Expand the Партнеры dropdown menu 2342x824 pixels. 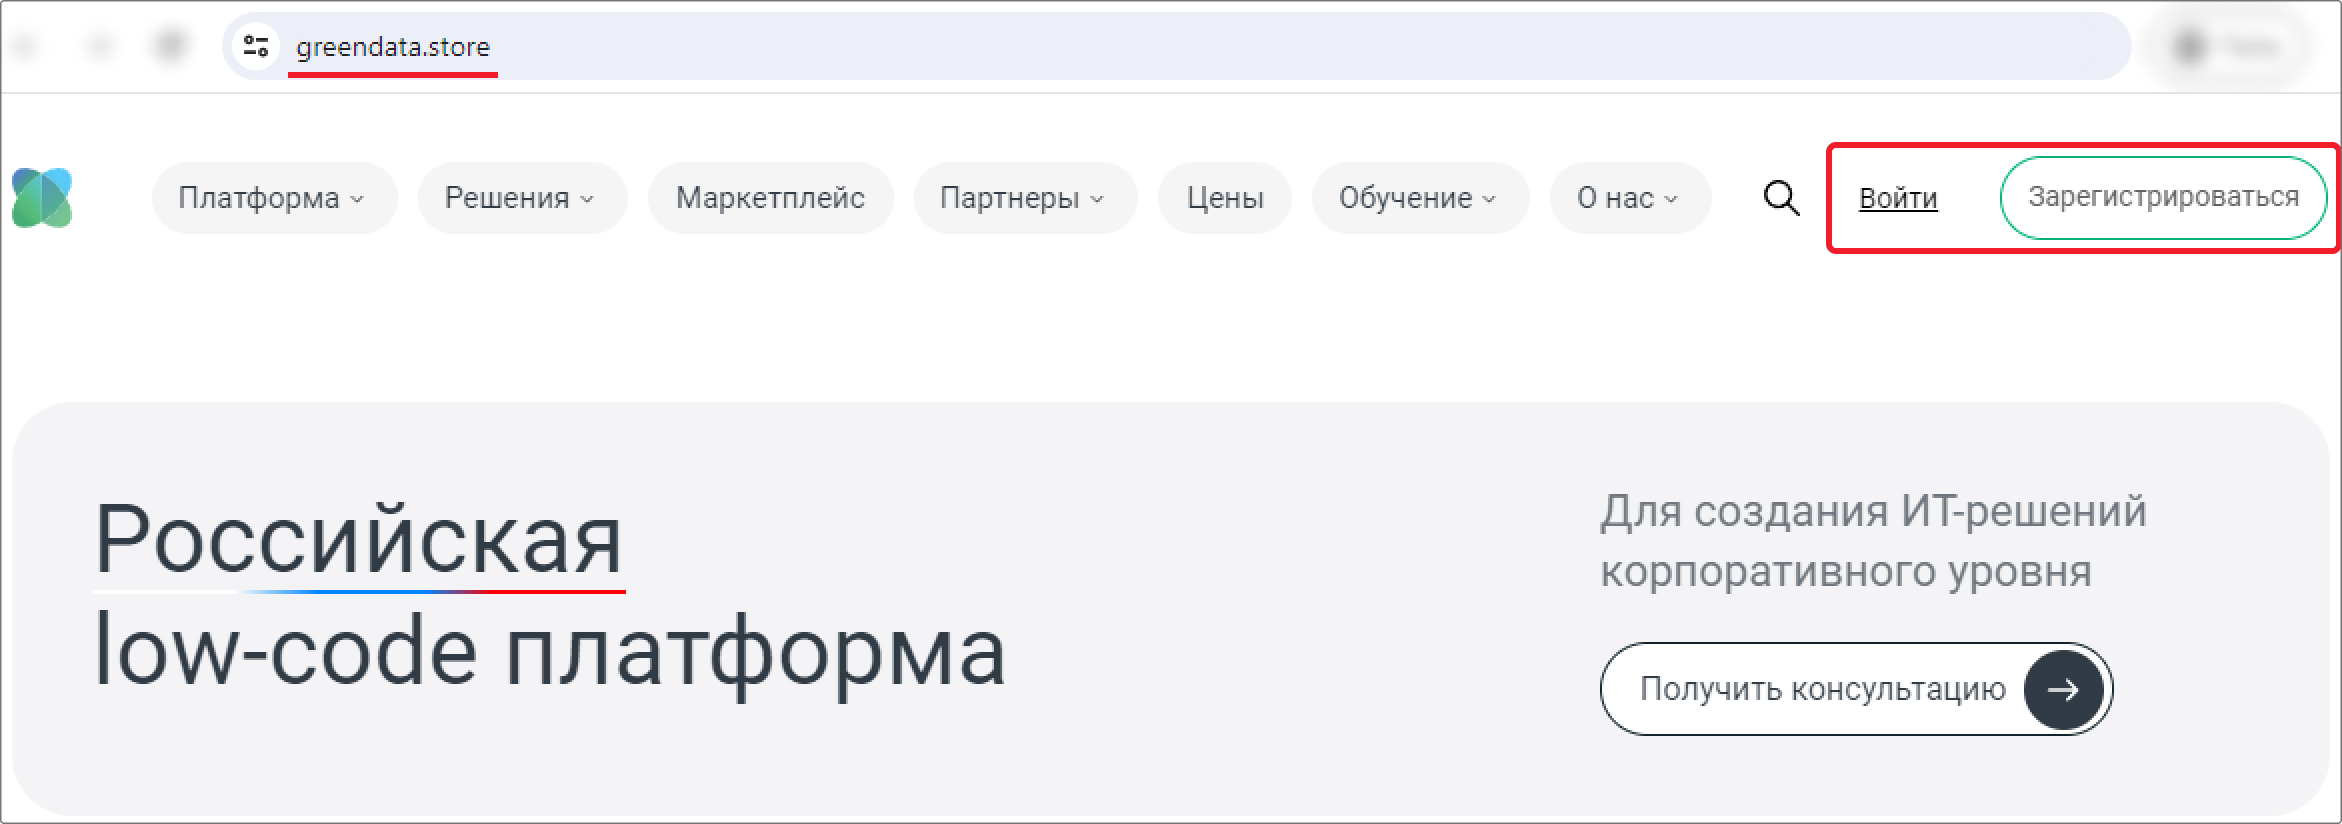click(1025, 198)
